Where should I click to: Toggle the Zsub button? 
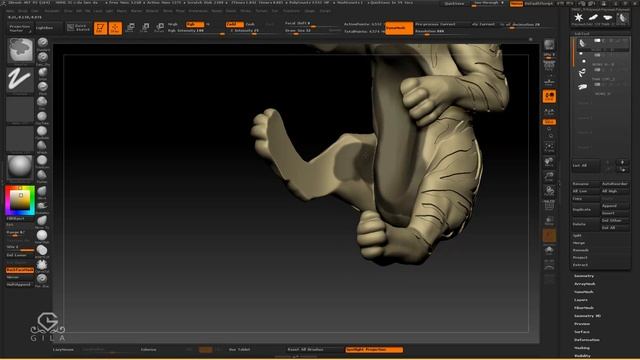click(x=250, y=24)
